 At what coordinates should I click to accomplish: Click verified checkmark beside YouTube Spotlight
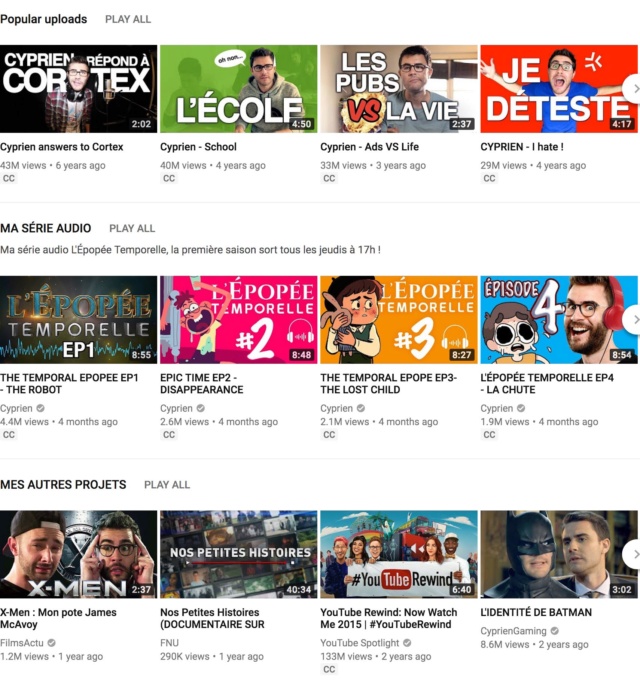point(407,643)
